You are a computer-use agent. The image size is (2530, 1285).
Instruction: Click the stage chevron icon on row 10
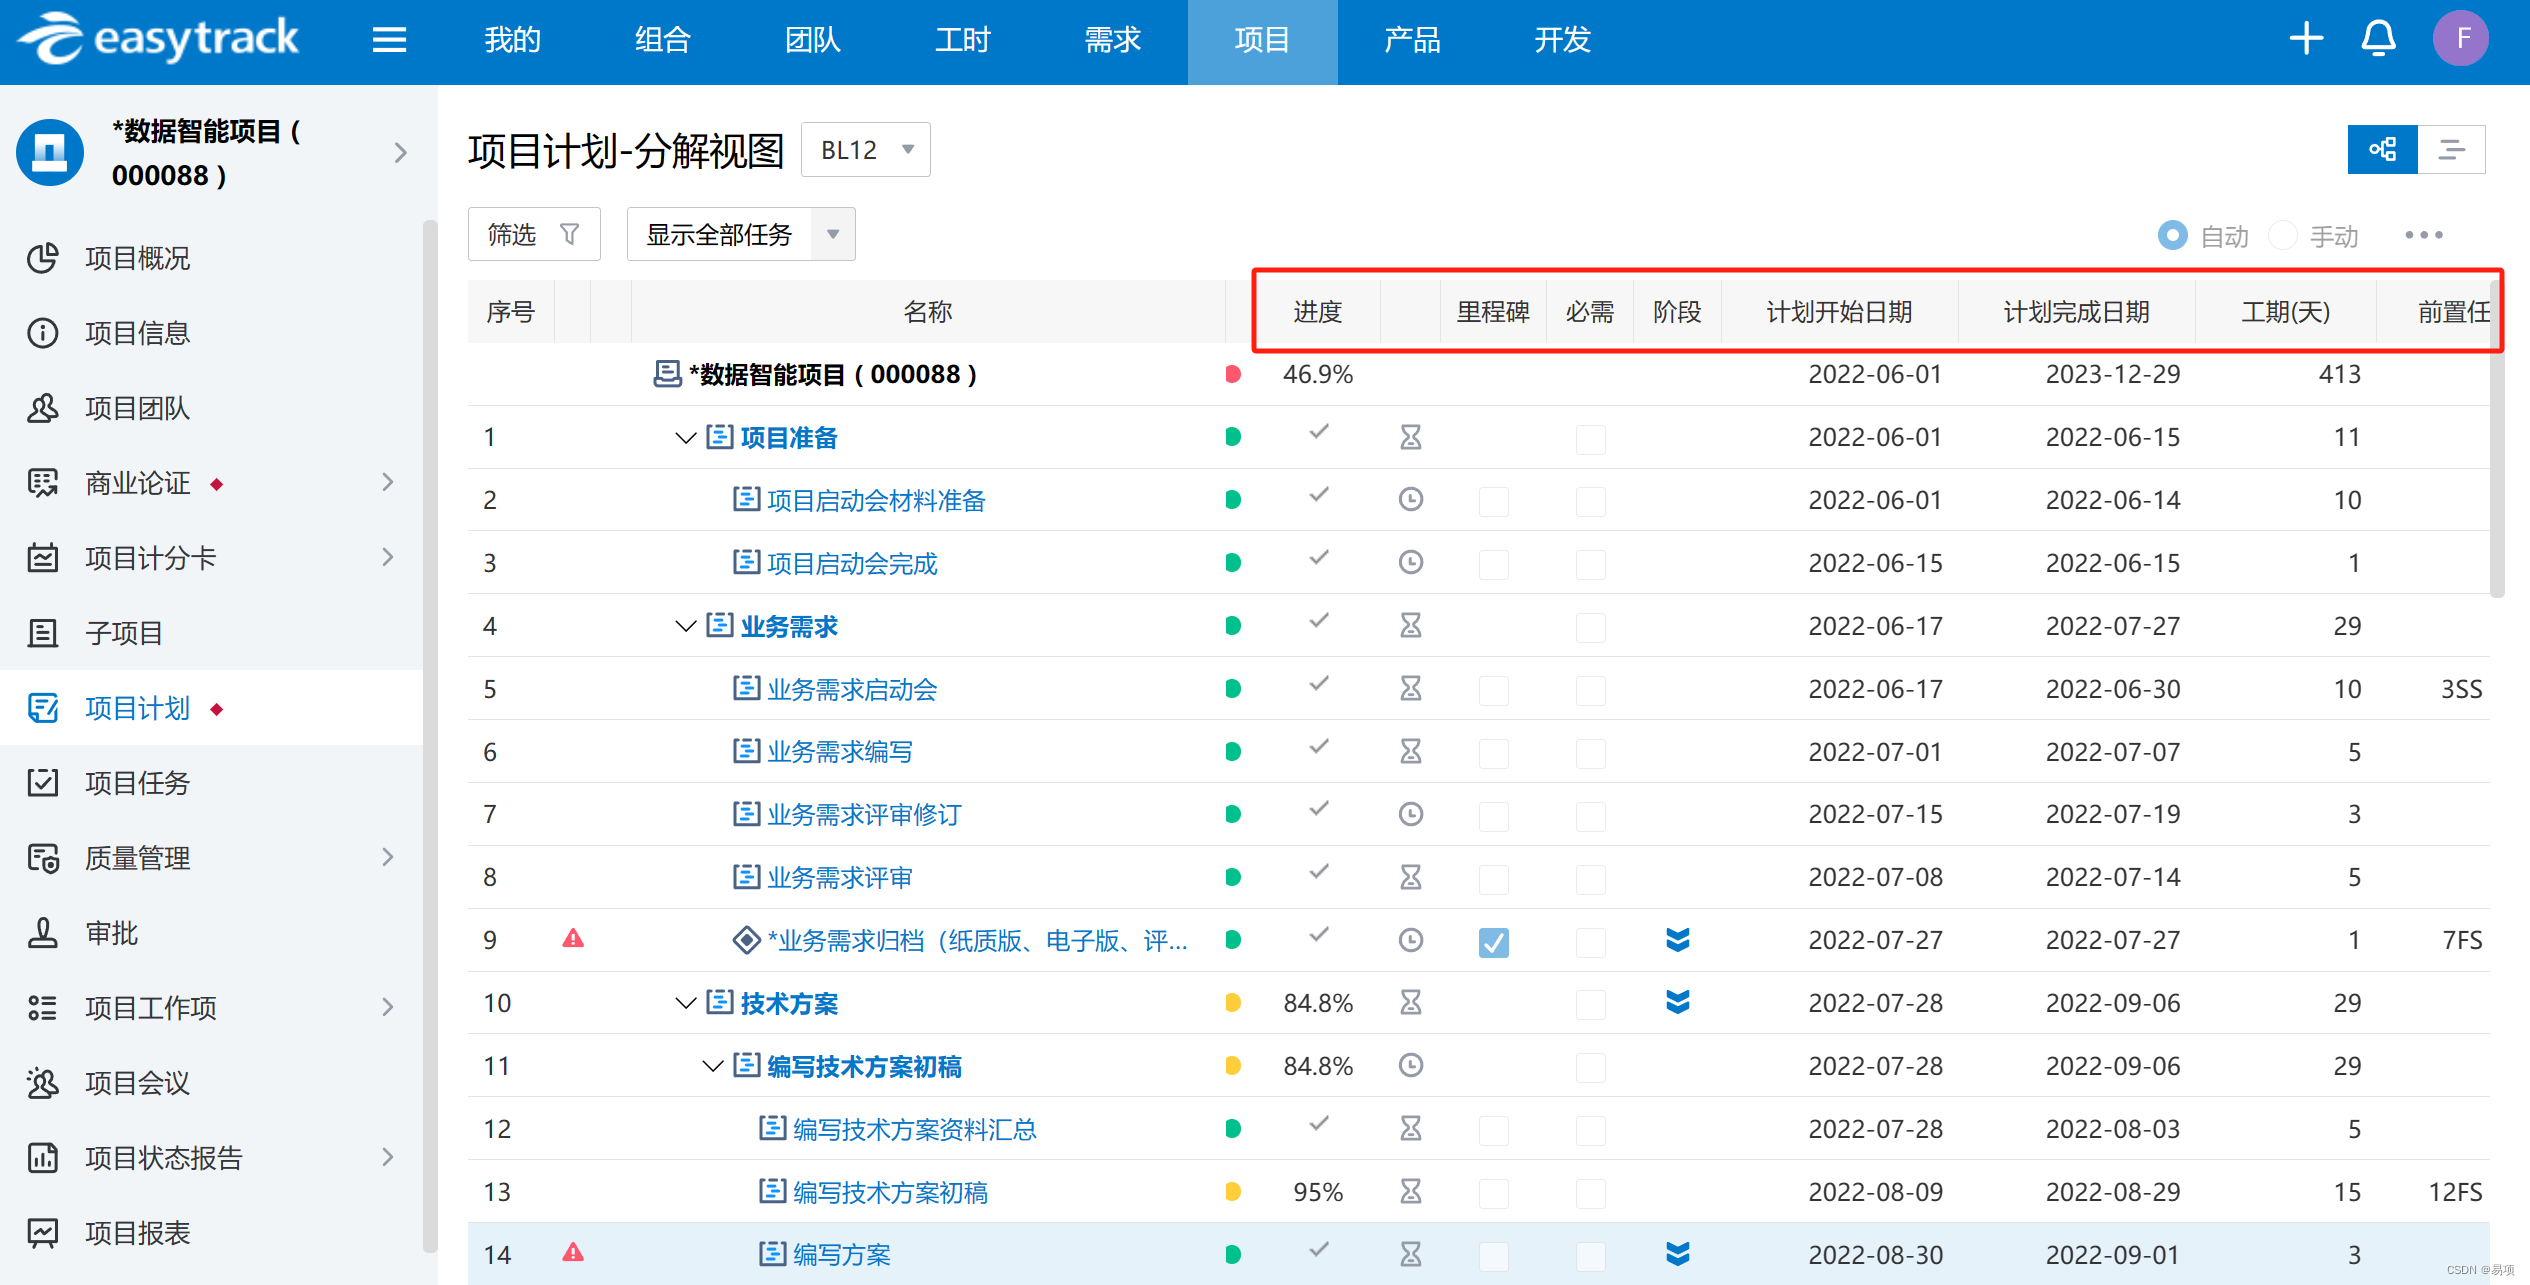(x=1678, y=1002)
